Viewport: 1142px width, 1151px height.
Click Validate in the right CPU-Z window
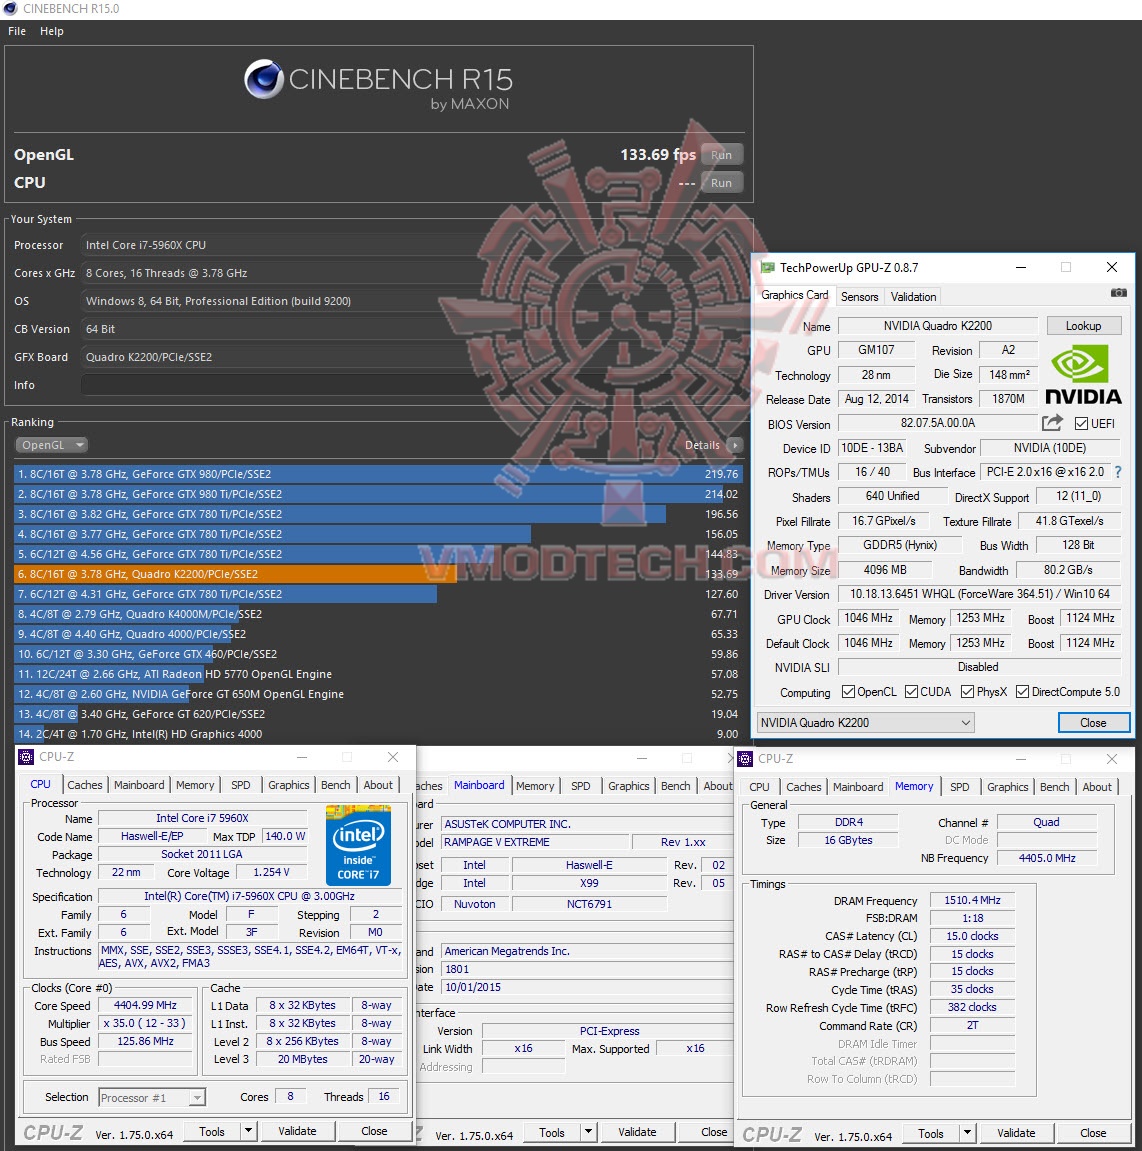coord(1016,1133)
